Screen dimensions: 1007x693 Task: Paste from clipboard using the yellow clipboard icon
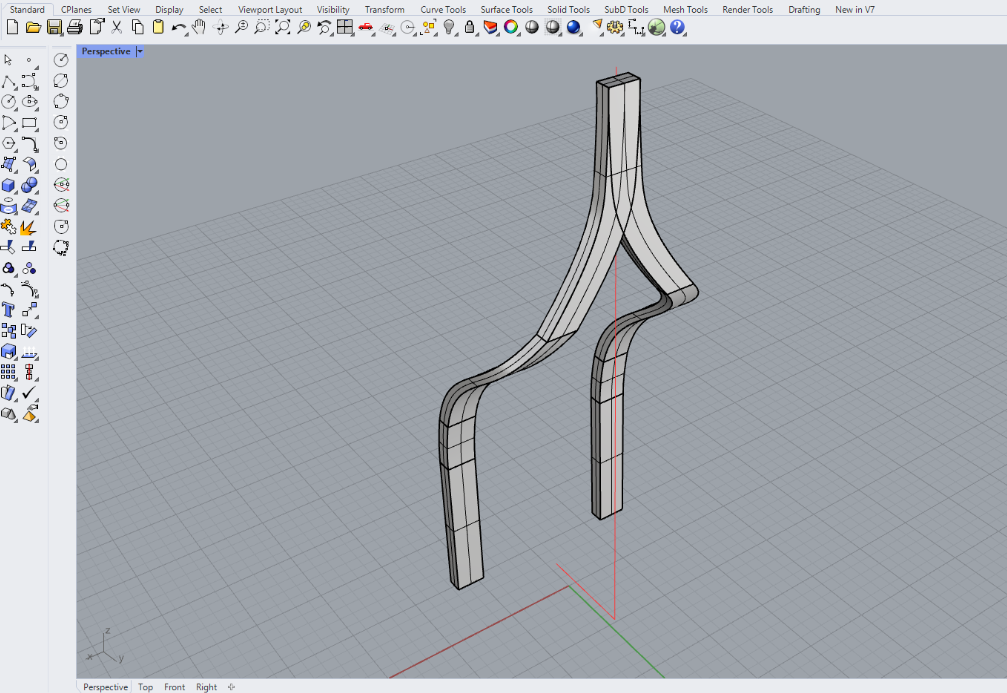coord(158,27)
